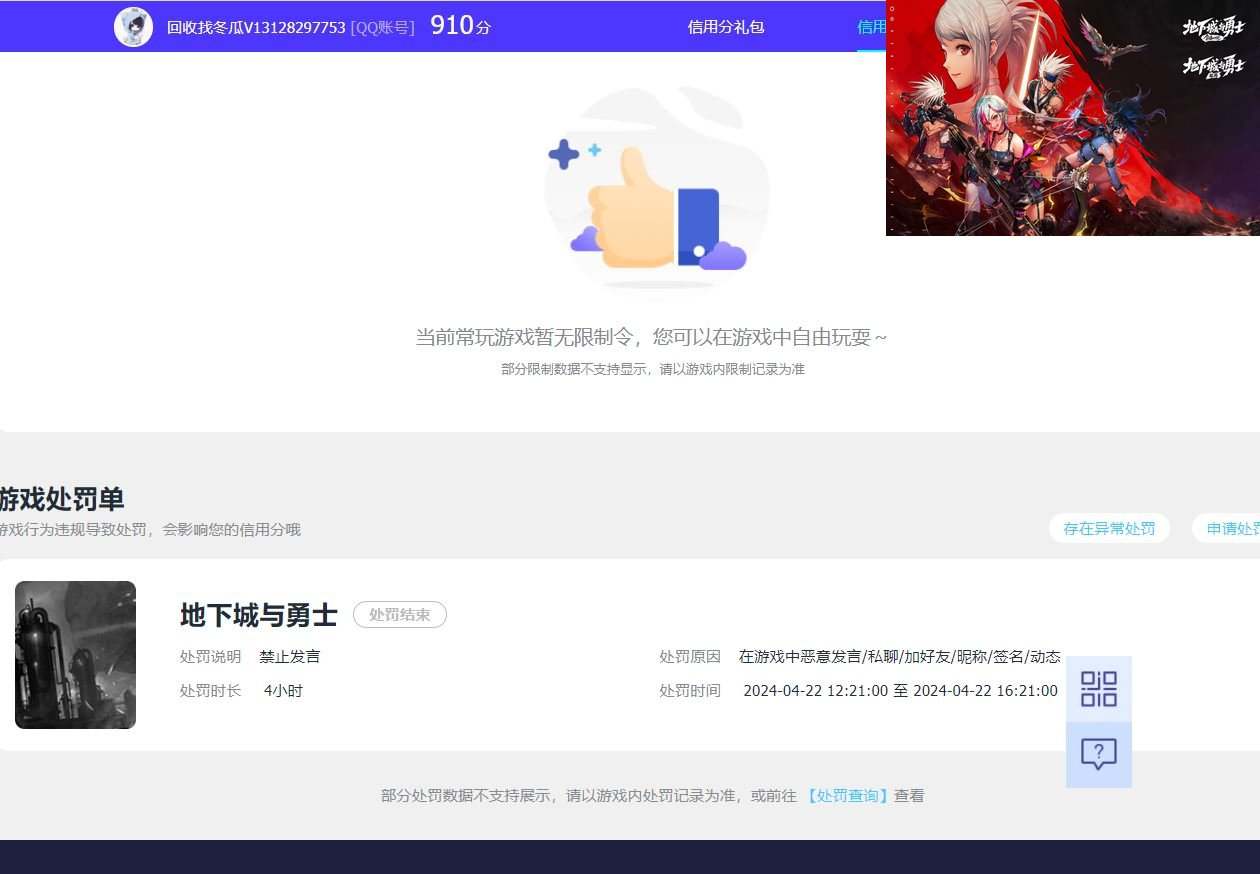Click the 禁止发言 penalty description
1260x874 pixels.
(290, 657)
